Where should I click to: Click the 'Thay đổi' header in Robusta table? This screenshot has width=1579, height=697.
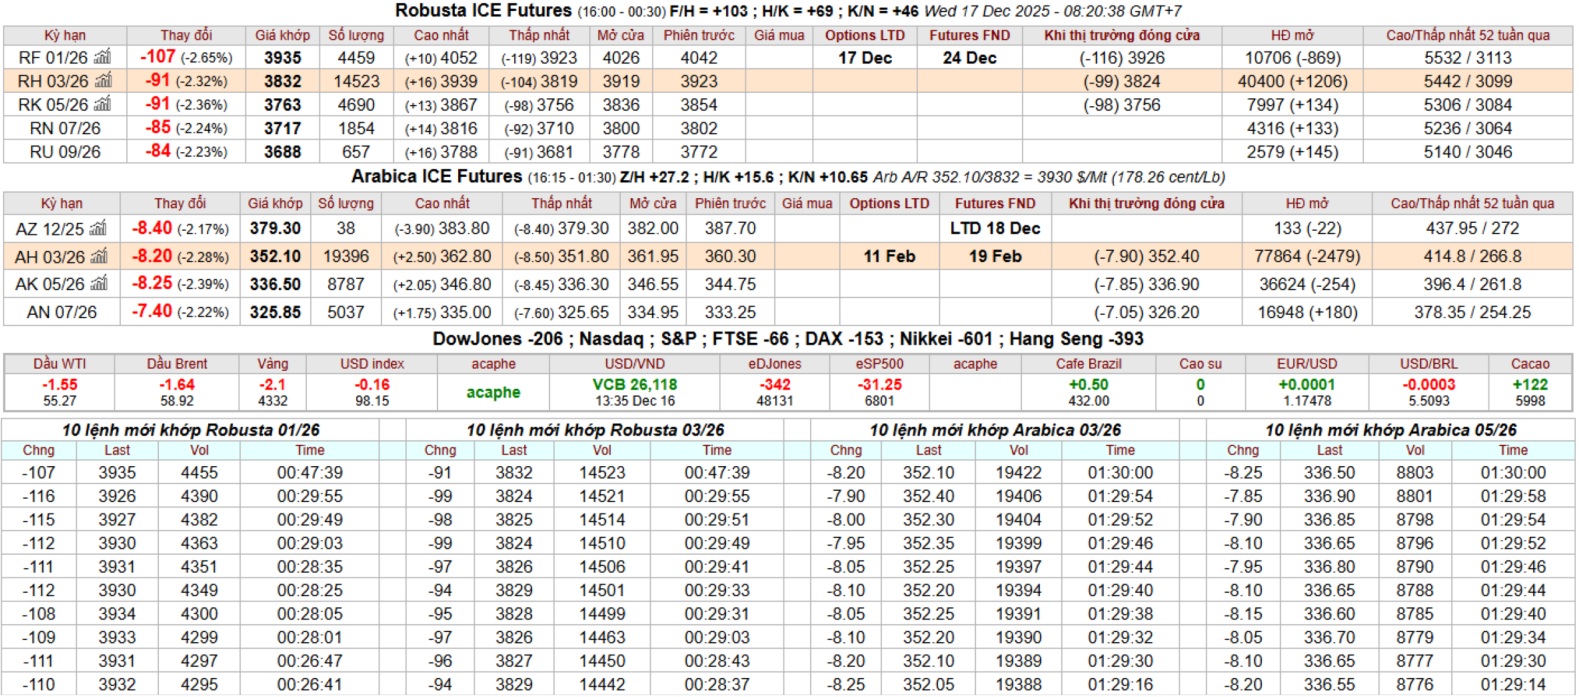pyautogui.click(x=186, y=35)
